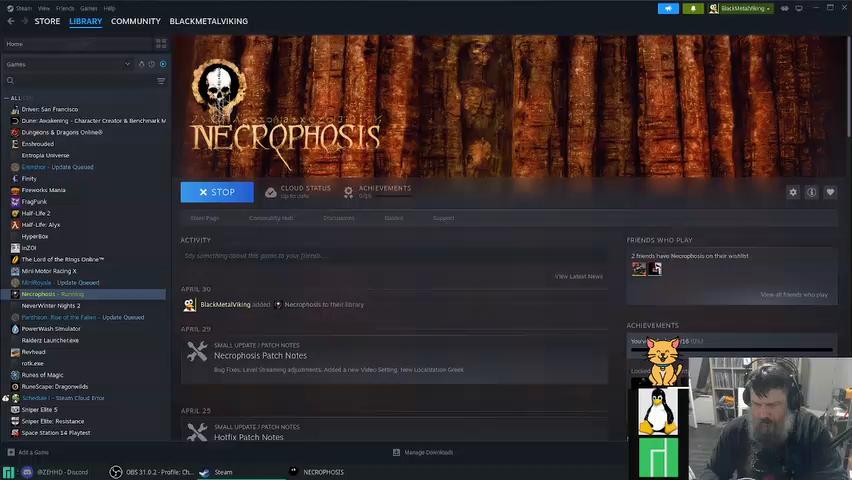Click the Cloud Status icon

pos(271,192)
